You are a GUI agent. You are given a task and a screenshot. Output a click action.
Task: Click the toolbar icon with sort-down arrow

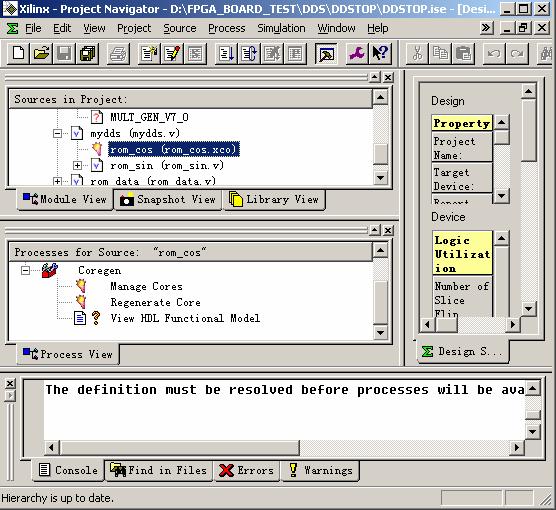(x=226, y=54)
